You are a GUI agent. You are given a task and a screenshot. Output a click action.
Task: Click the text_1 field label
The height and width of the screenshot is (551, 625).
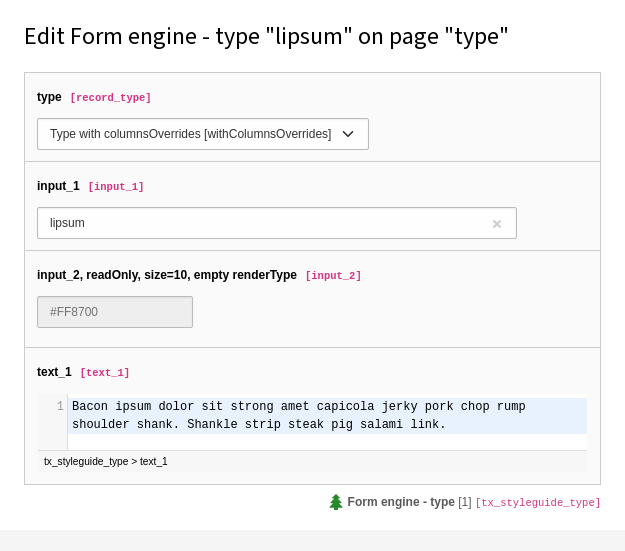point(54,372)
